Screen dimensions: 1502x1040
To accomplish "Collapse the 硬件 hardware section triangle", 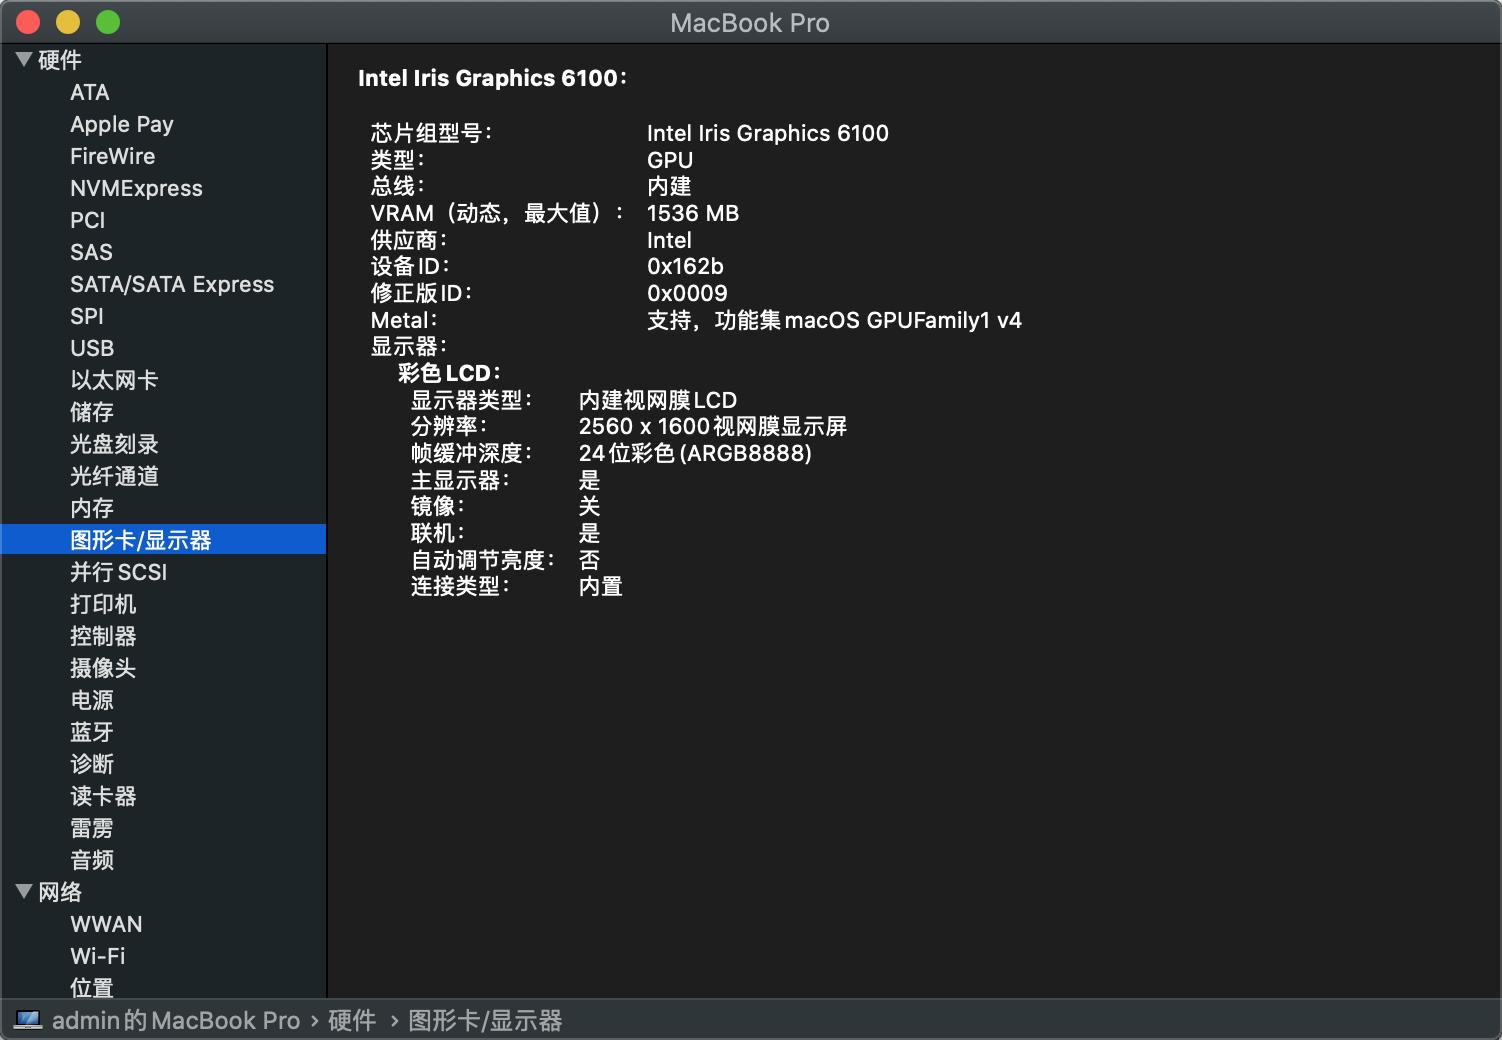I will click(24, 60).
